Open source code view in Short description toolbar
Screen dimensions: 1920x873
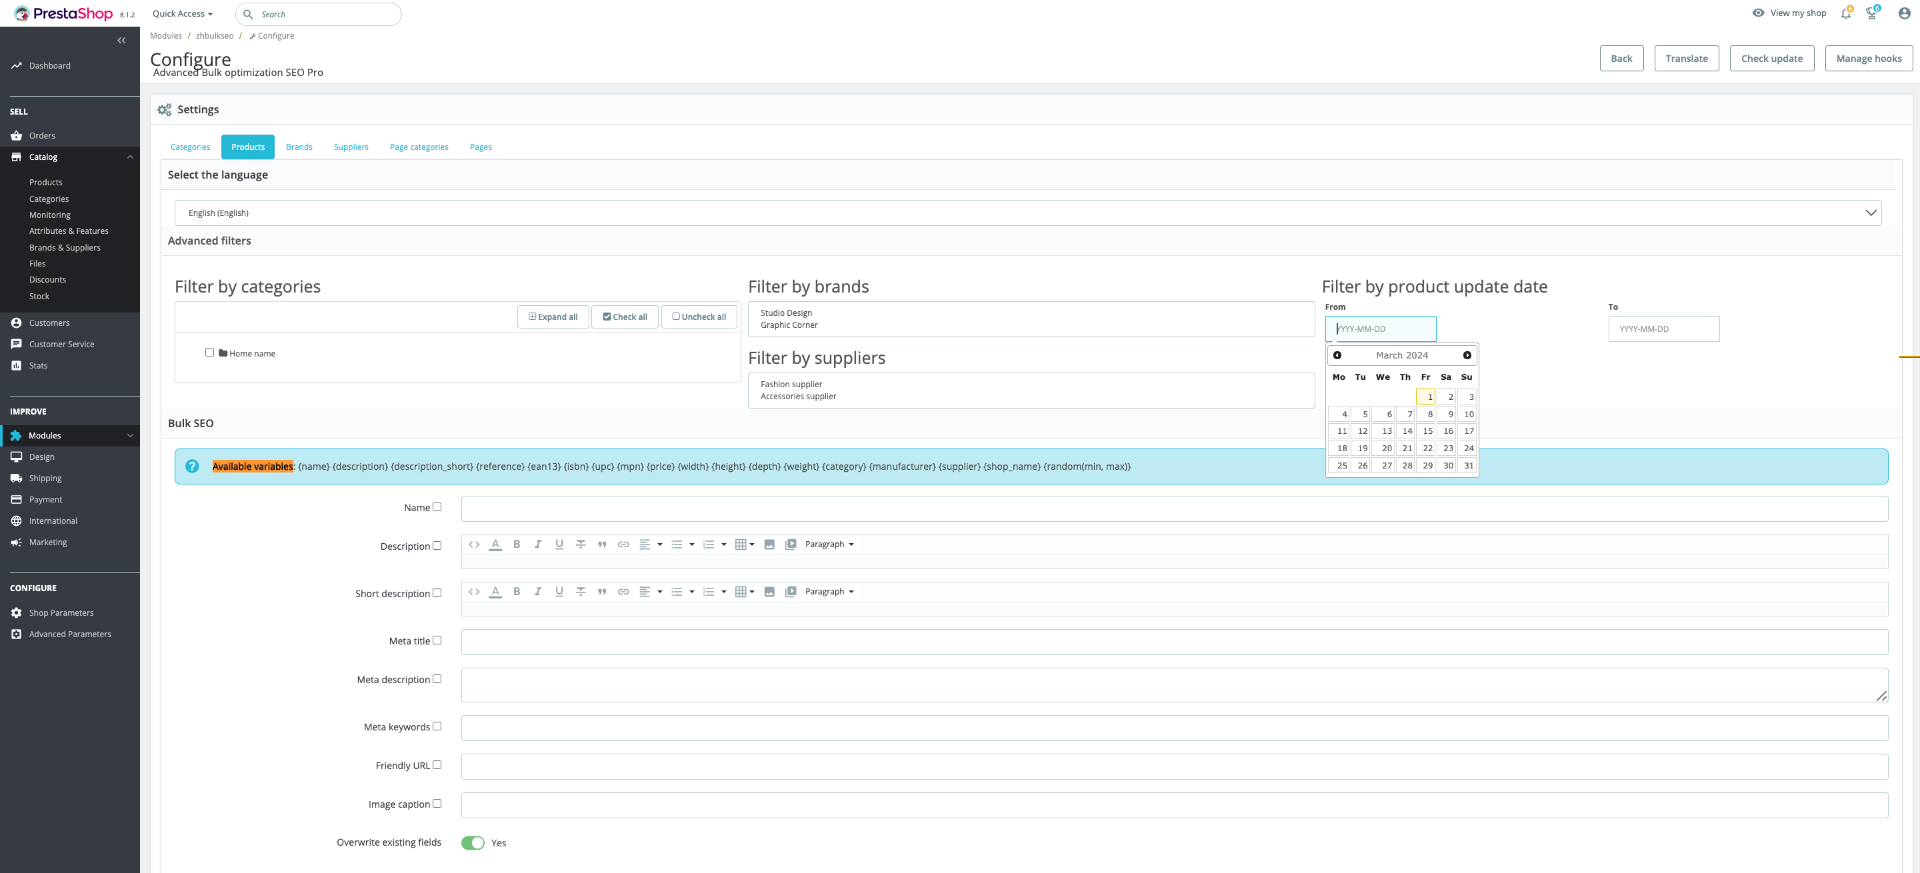[x=474, y=592]
